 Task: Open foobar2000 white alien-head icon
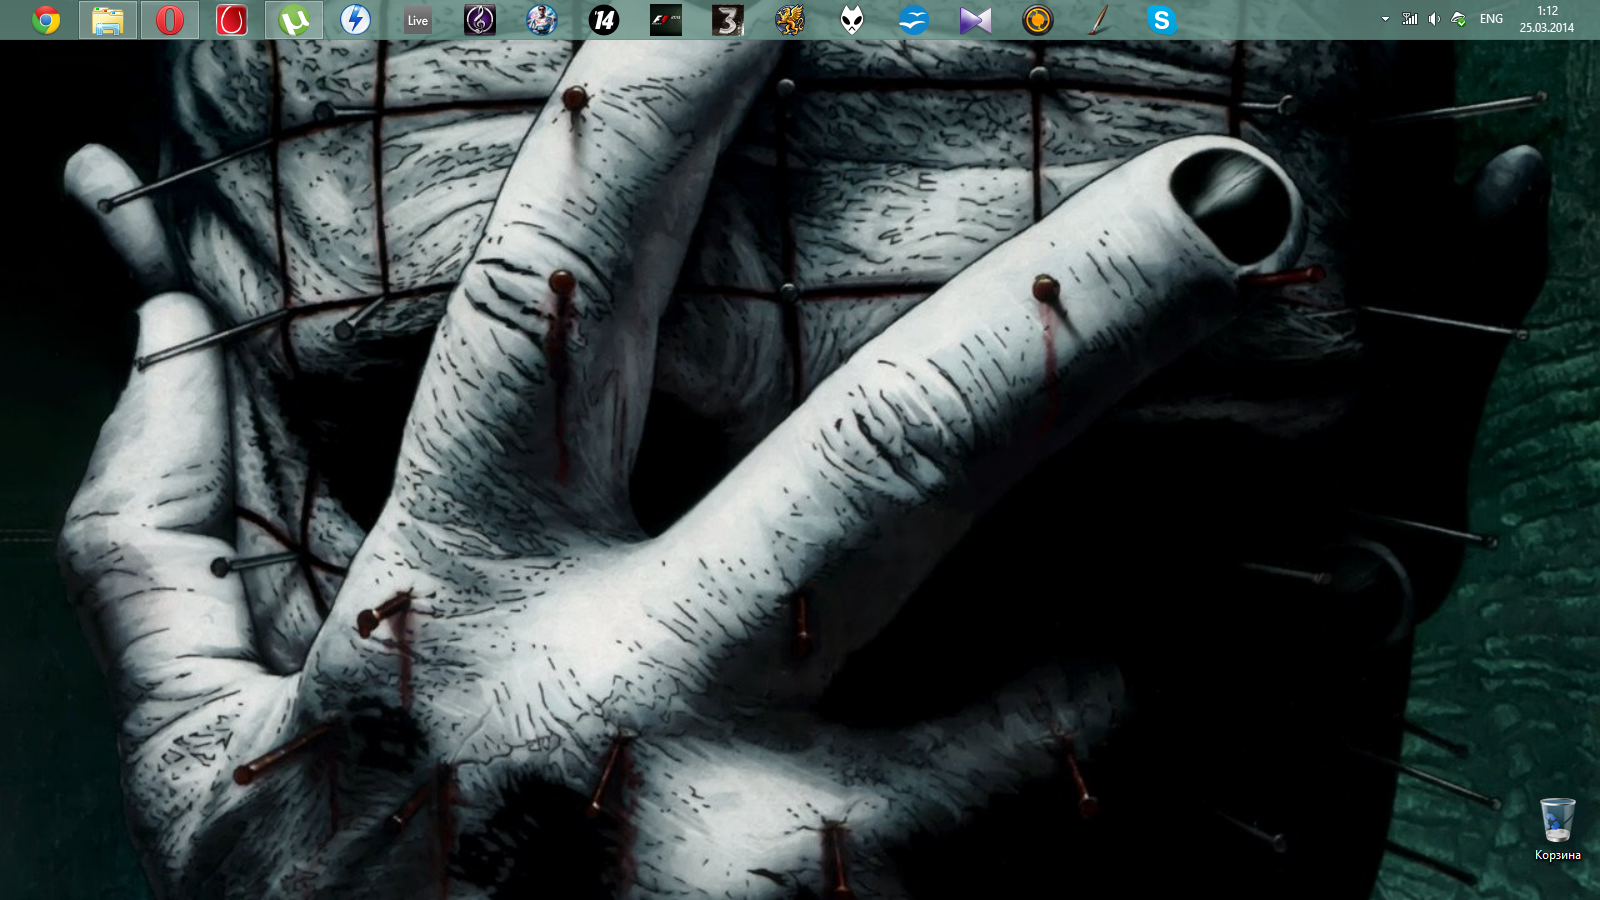point(852,20)
